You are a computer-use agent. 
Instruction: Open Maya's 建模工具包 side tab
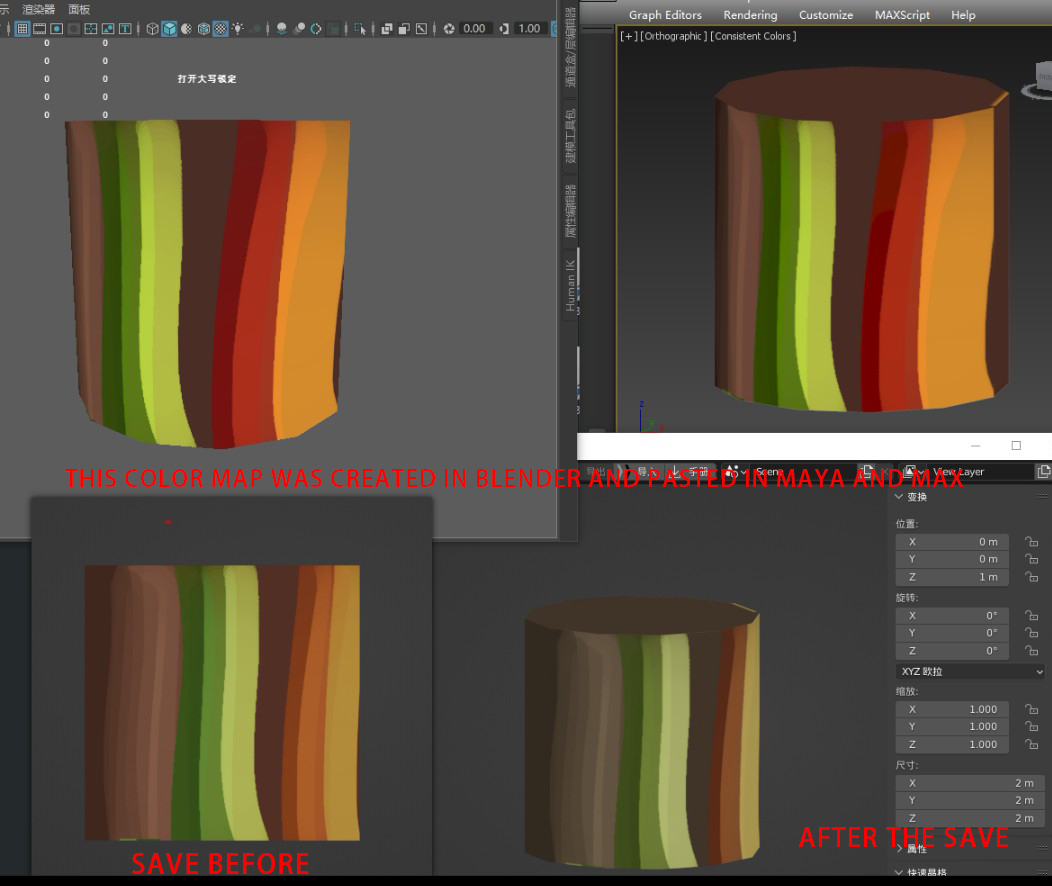click(570, 136)
